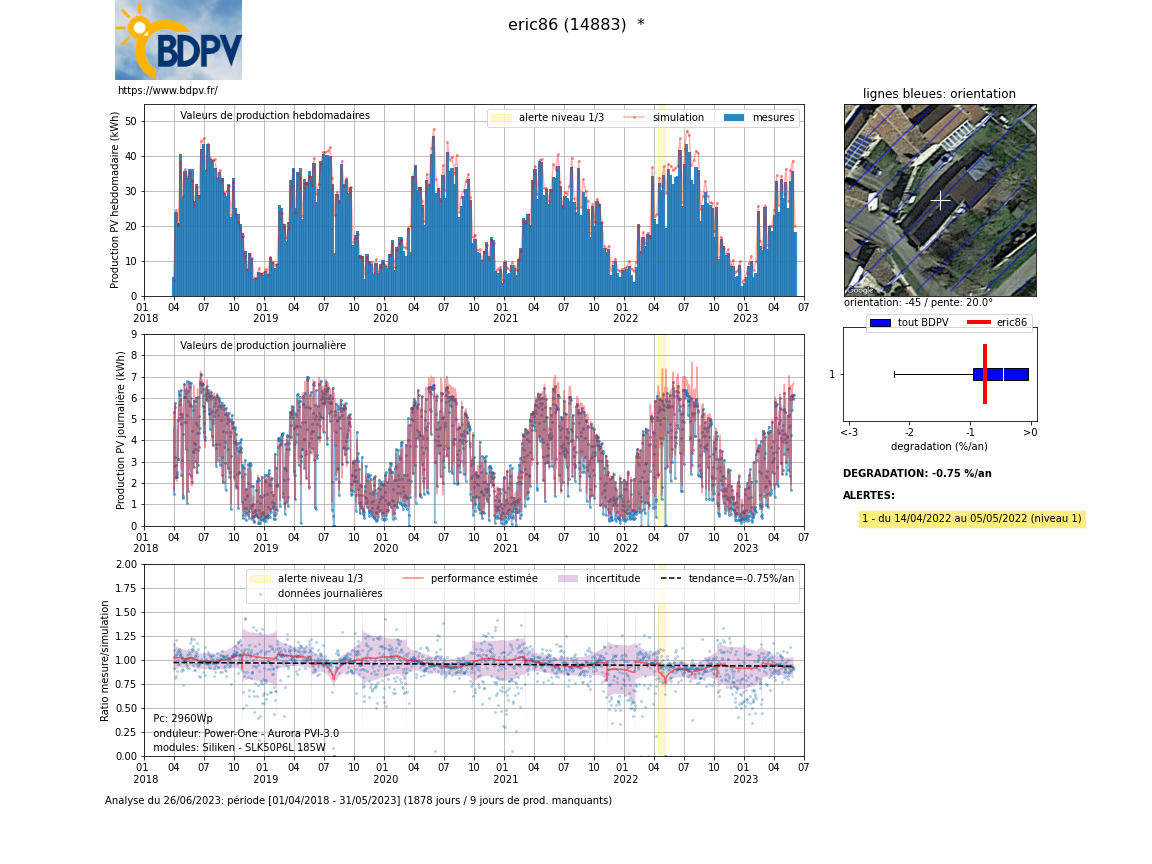Click yellow alert swatch in weekly chart legend
1152x864 pixels.
pyautogui.click(x=501, y=118)
